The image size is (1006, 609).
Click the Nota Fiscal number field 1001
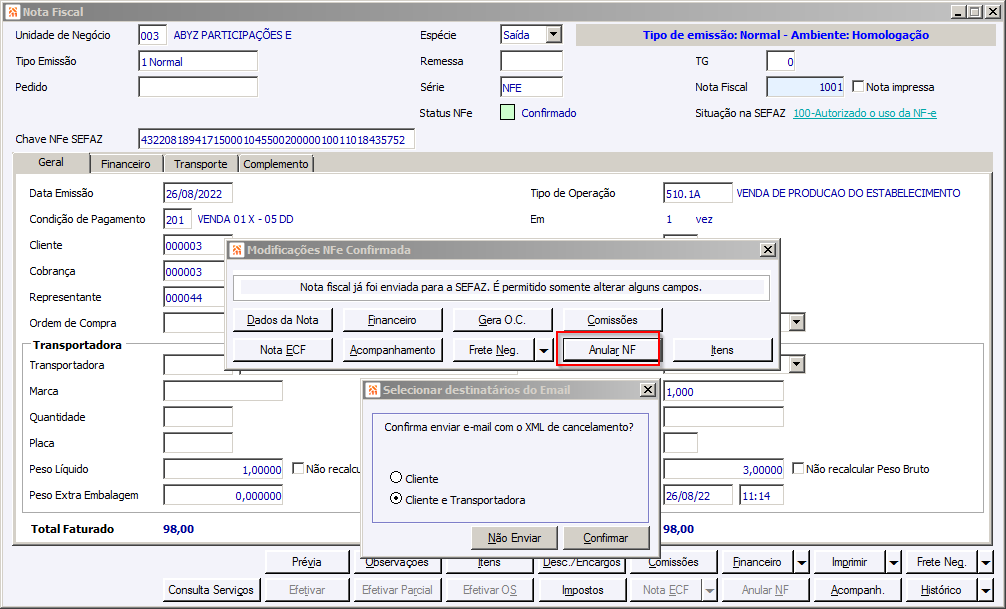[805, 87]
